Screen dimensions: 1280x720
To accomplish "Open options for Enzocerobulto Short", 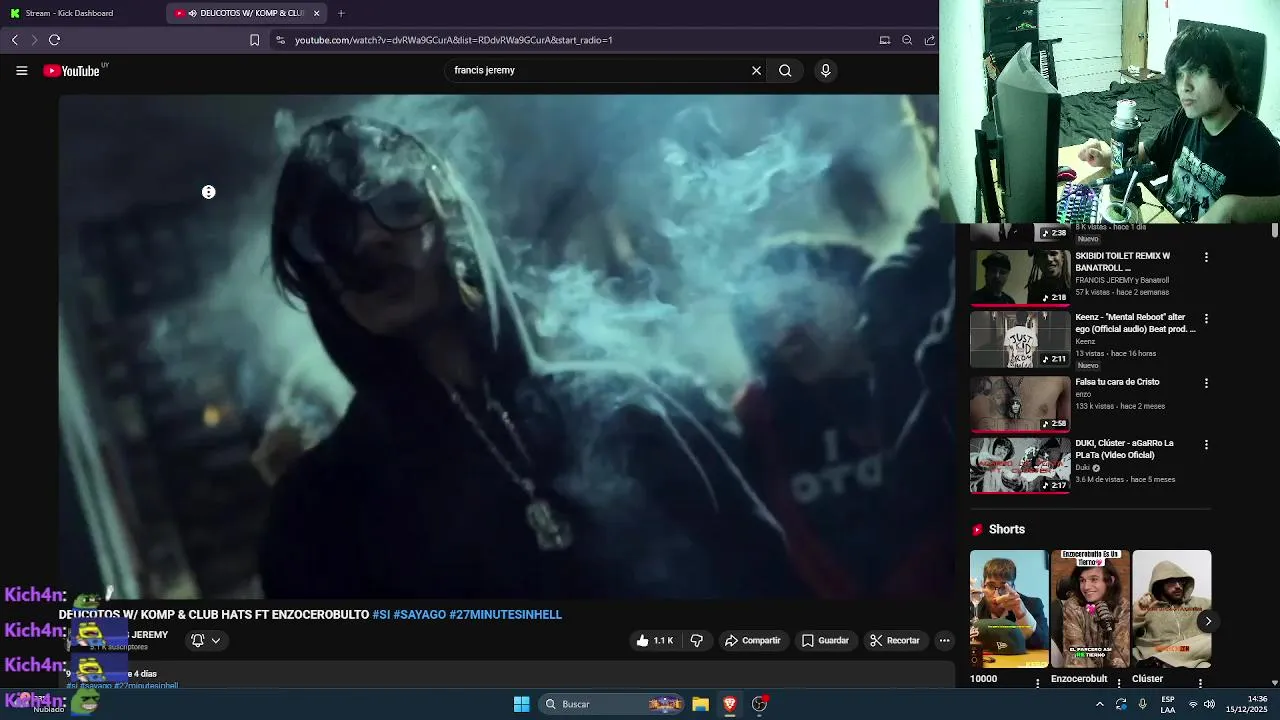I will coord(1119,683).
